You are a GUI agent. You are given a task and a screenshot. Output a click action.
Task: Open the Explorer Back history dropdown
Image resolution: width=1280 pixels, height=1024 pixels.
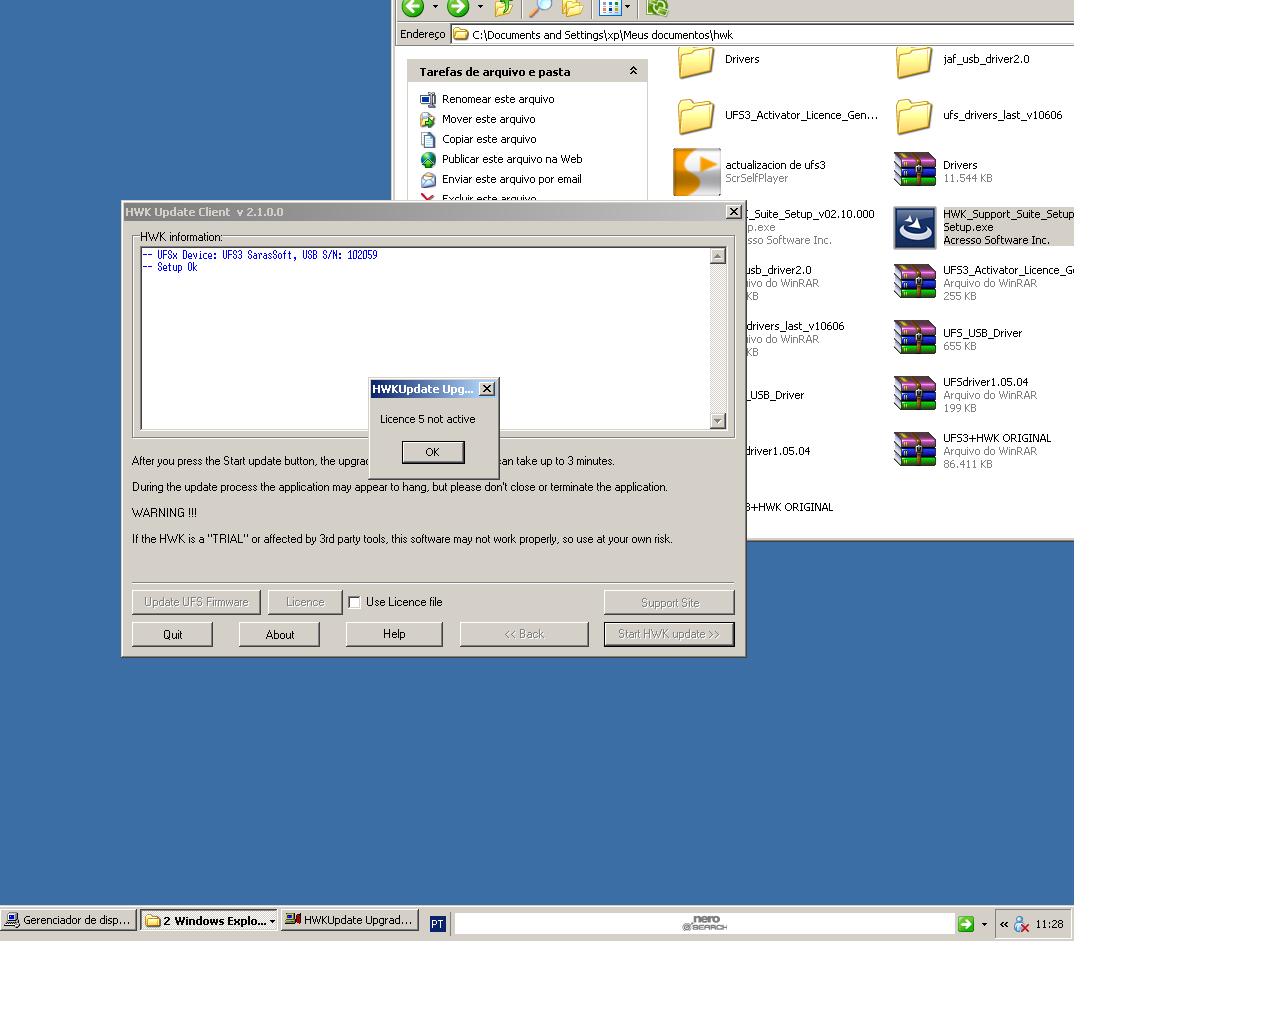pyautogui.click(x=435, y=8)
